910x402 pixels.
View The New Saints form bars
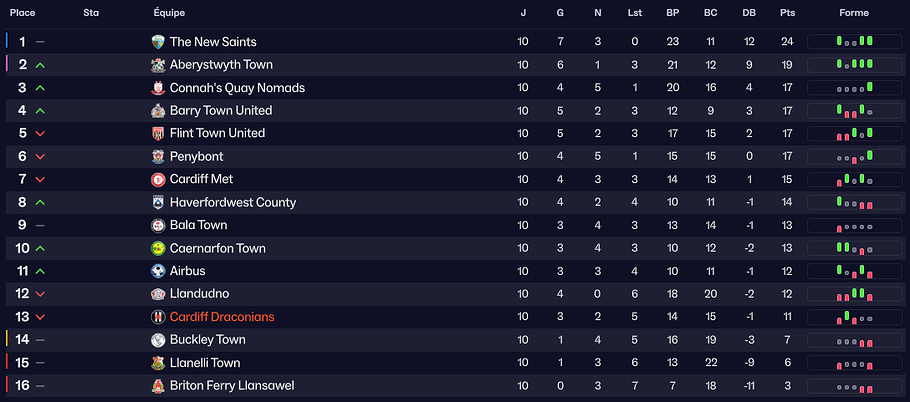(854, 42)
